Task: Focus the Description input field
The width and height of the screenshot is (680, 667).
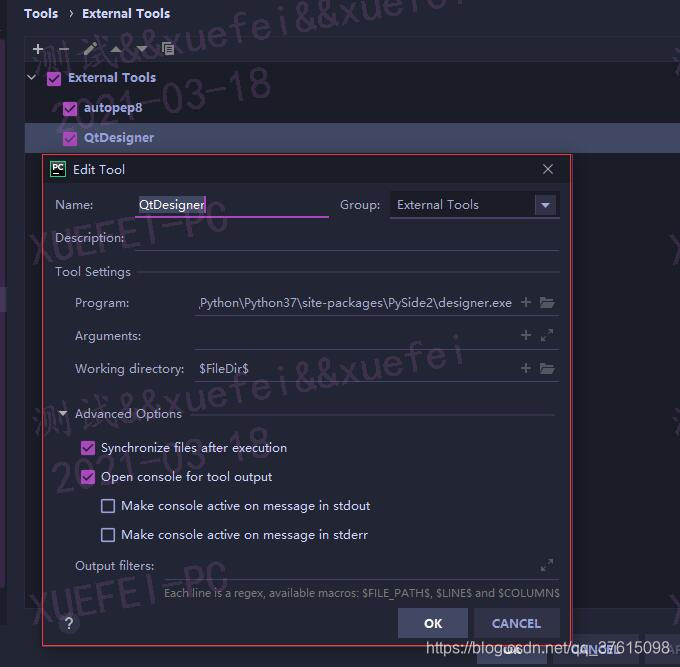Action: pos(347,238)
